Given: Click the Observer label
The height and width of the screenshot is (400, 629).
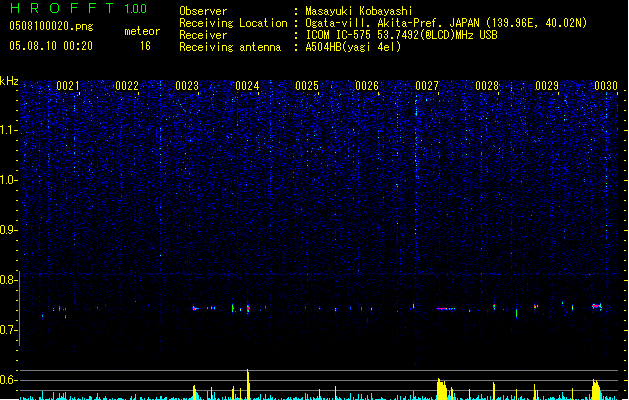Looking at the screenshot, I should pos(203,11).
